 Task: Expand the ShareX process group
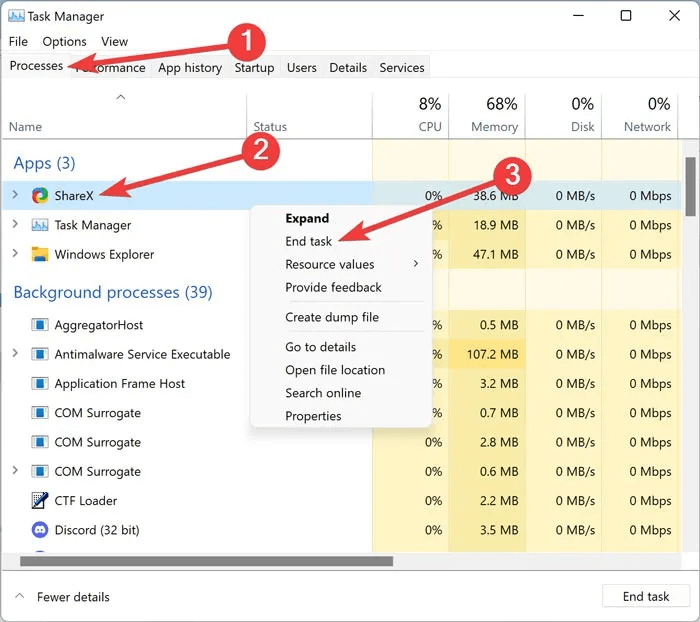point(15,196)
